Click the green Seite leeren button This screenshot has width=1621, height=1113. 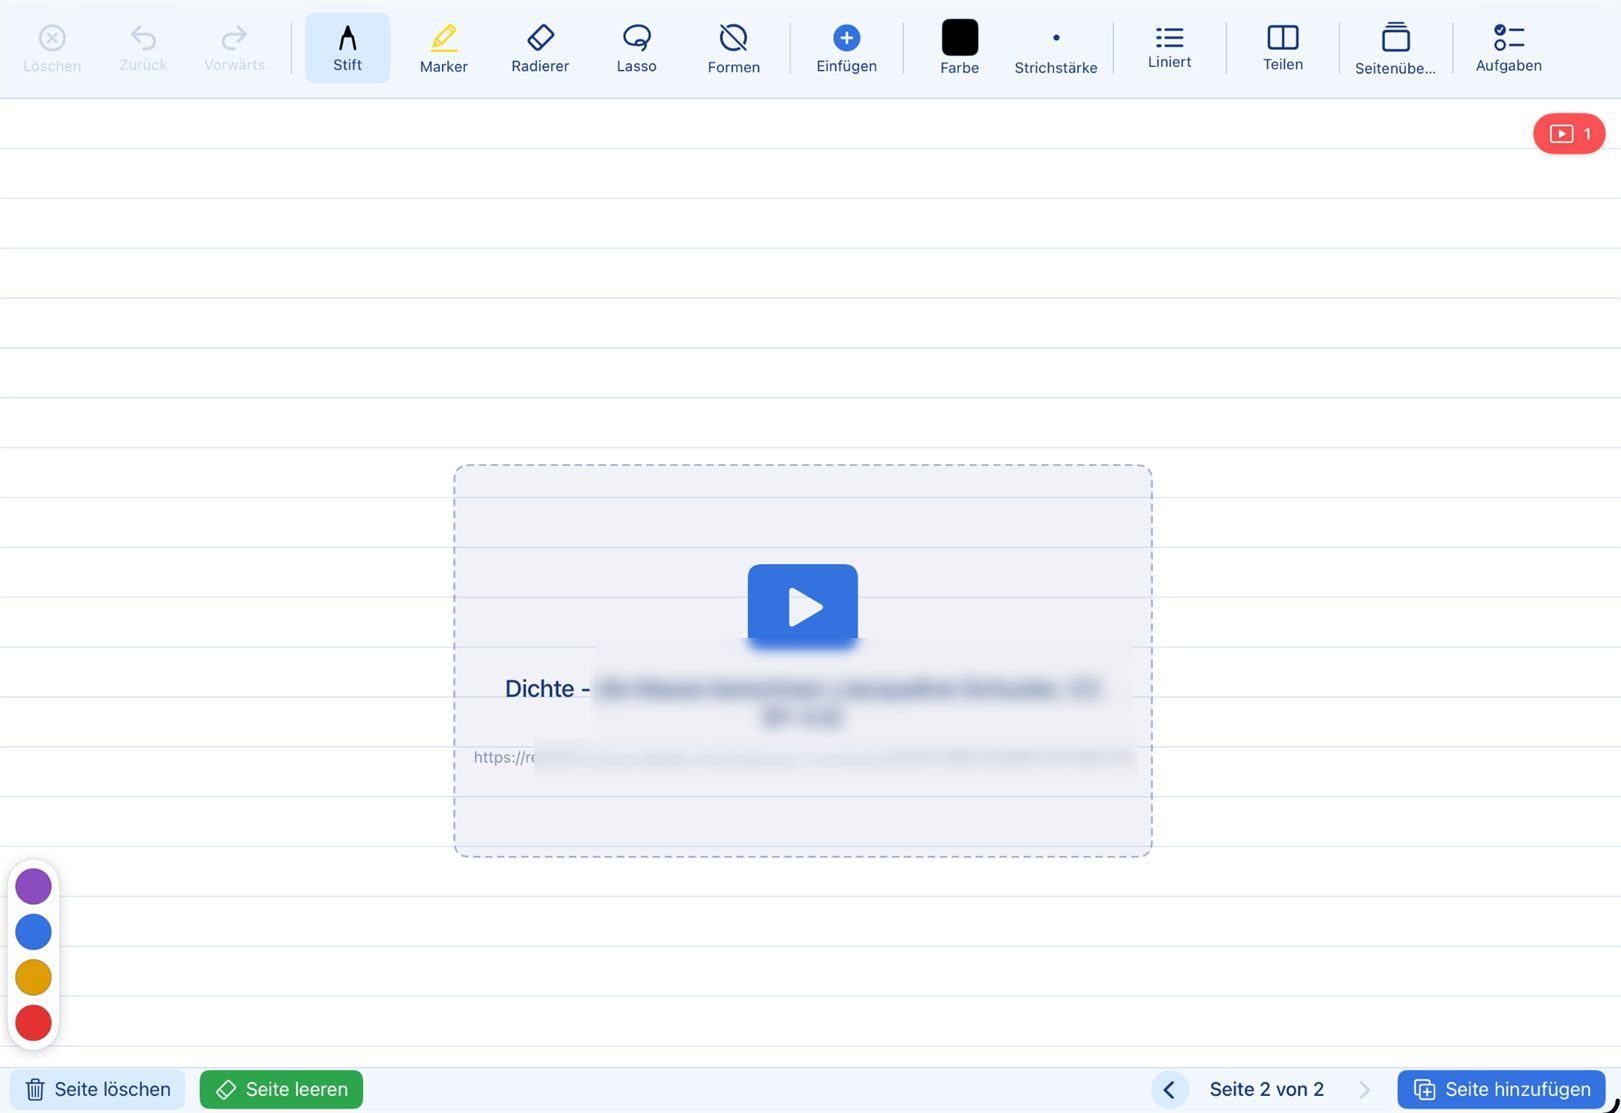[x=281, y=1089]
